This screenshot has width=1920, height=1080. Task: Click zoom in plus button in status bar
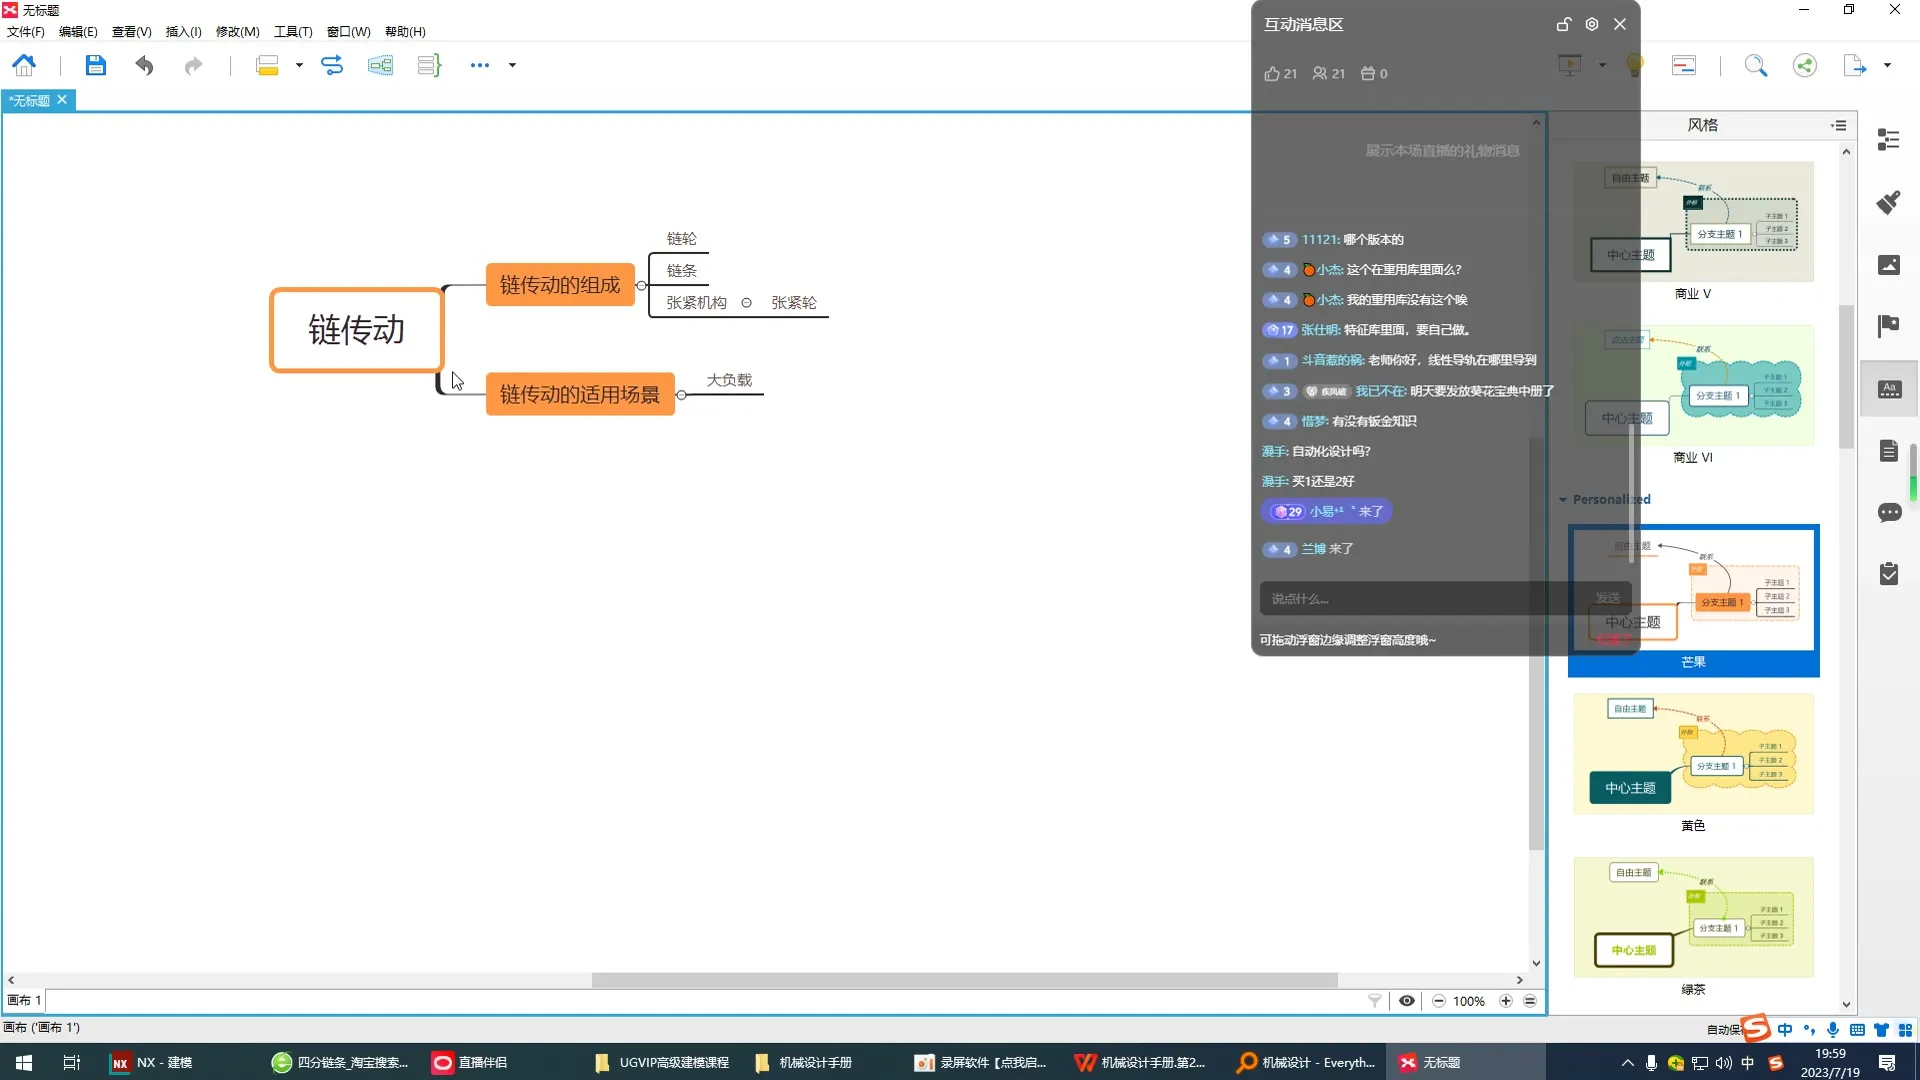pos(1505,1001)
